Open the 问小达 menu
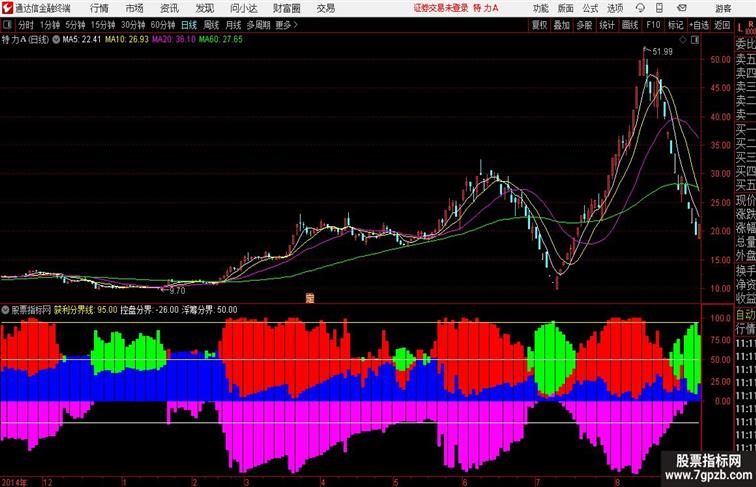Viewport: 756px width, 487px height. (x=243, y=8)
